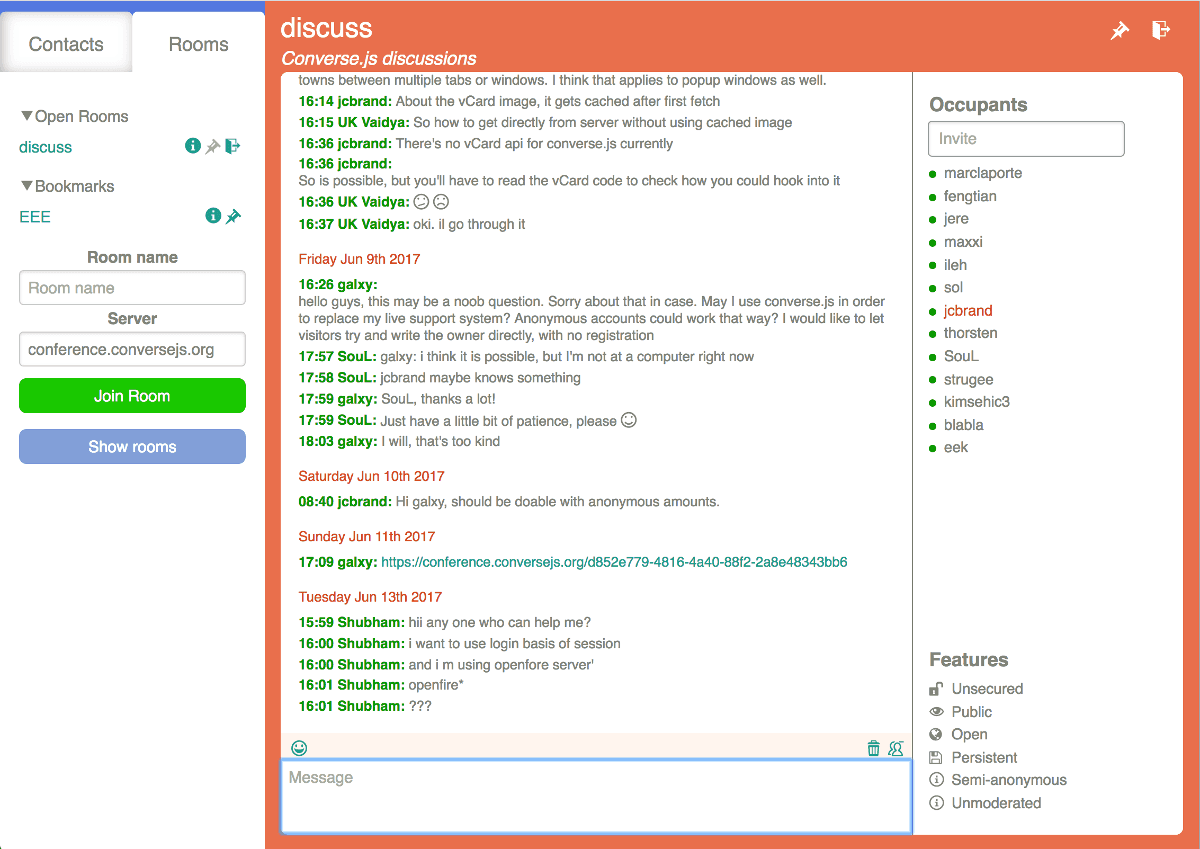Collapse the Open Rooms section

(74, 116)
